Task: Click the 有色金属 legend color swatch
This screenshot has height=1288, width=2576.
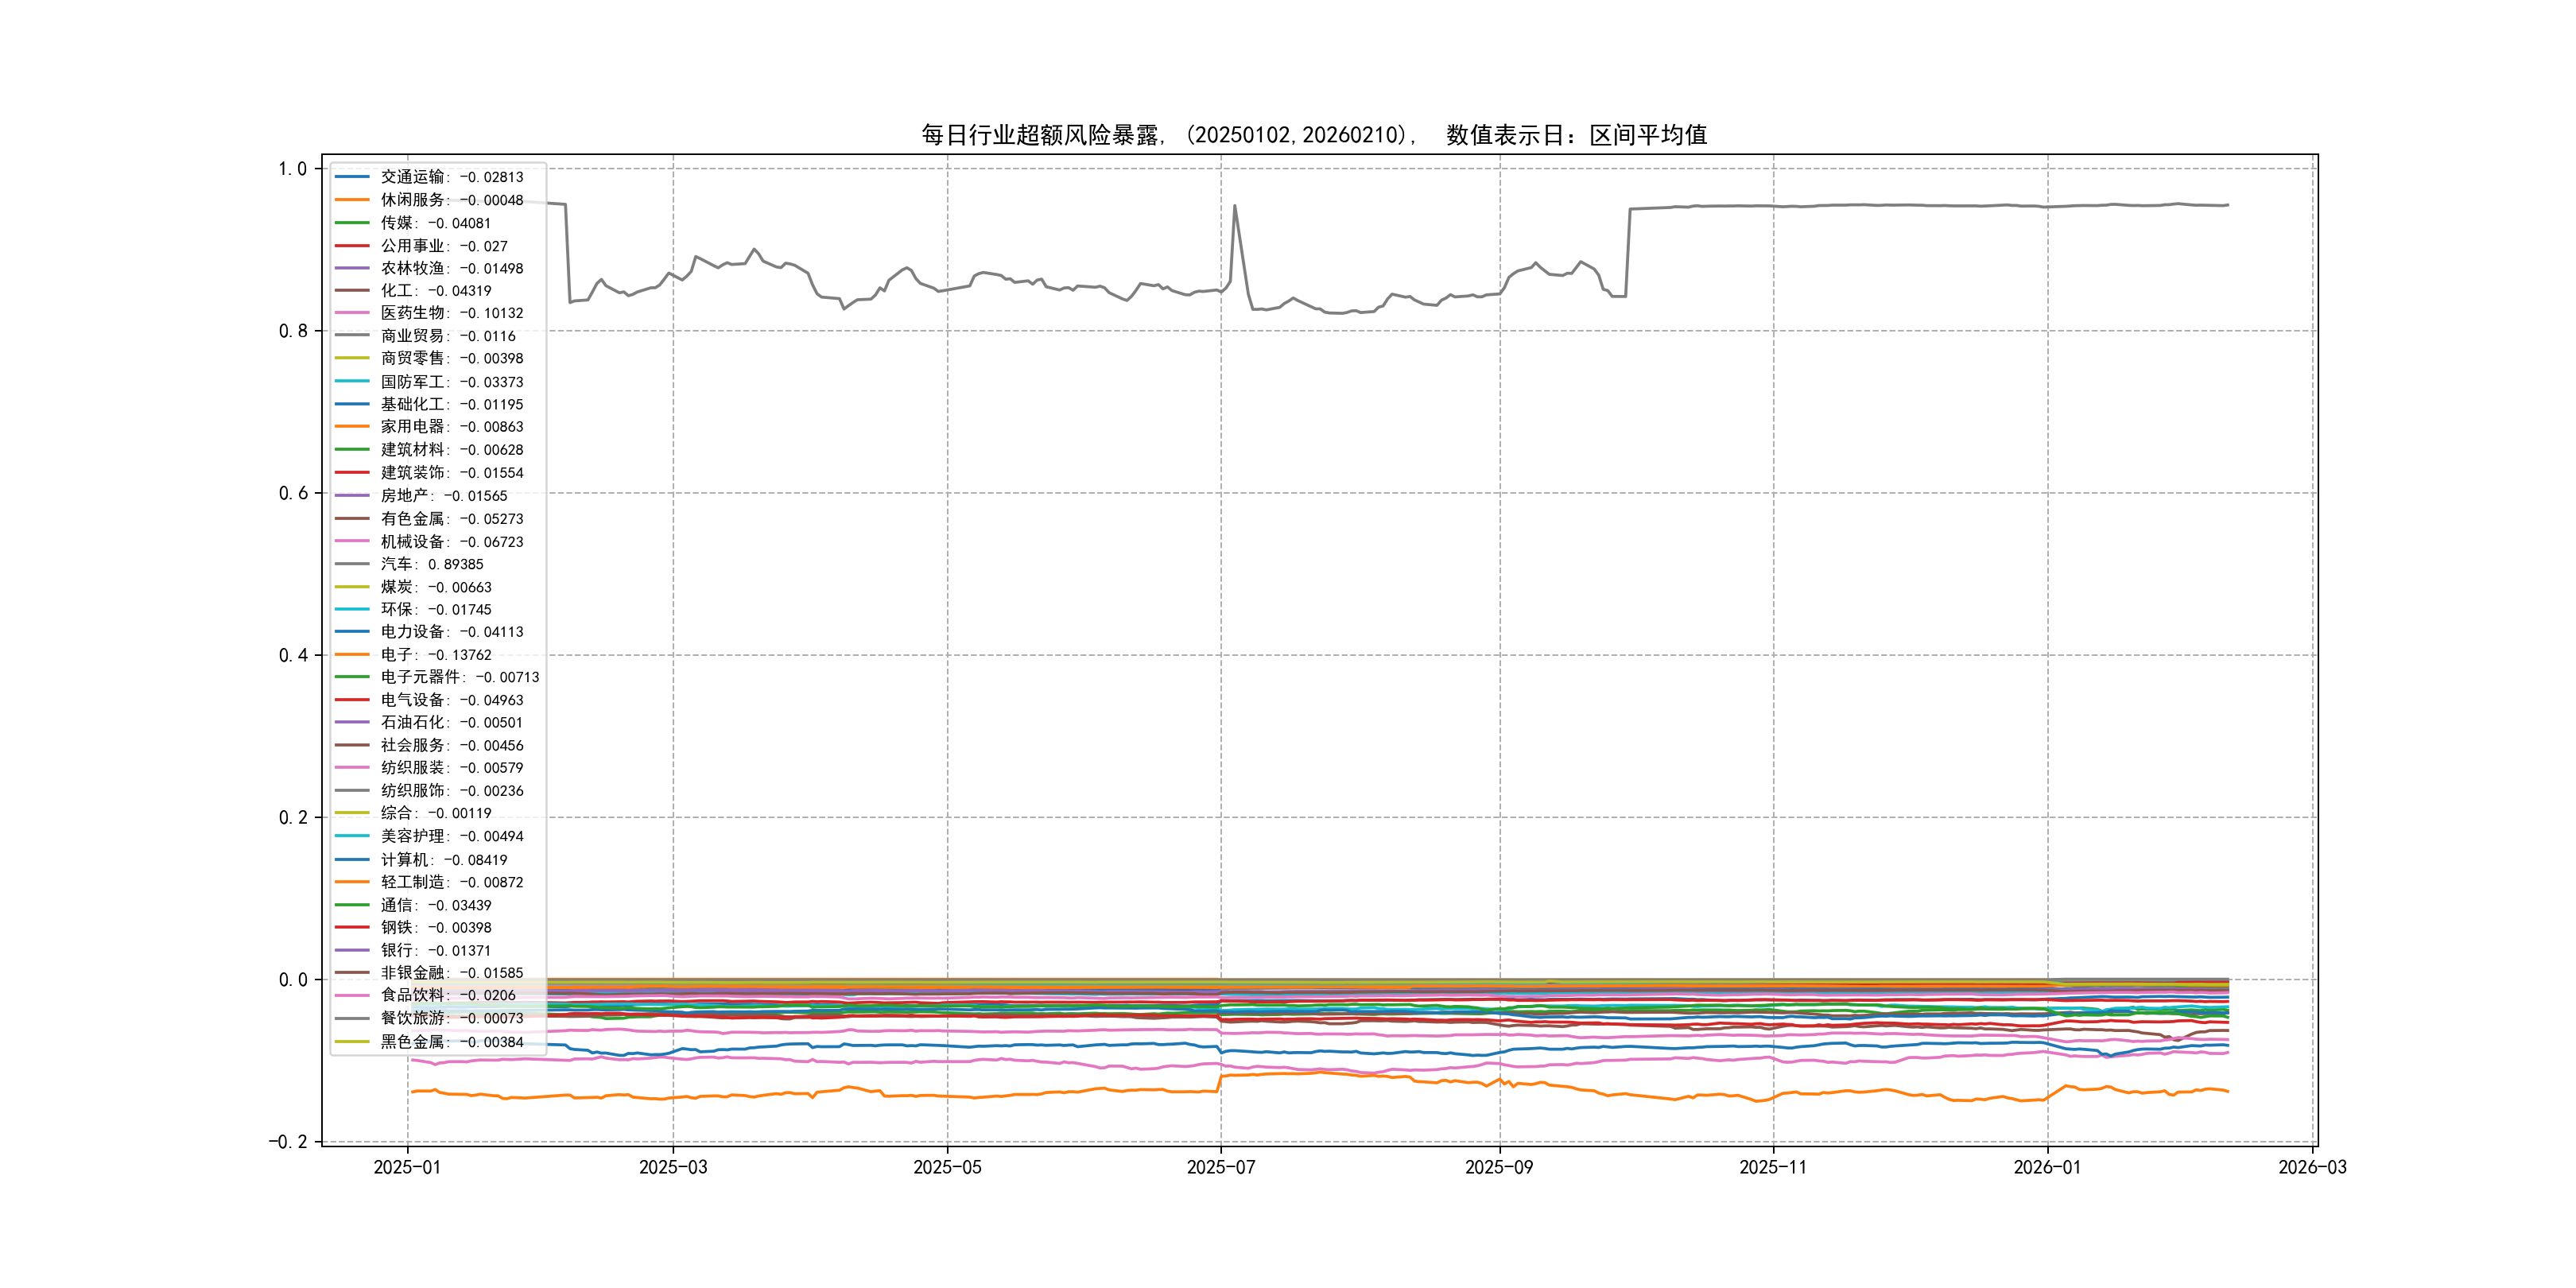Action: click(x=352, y=519)
